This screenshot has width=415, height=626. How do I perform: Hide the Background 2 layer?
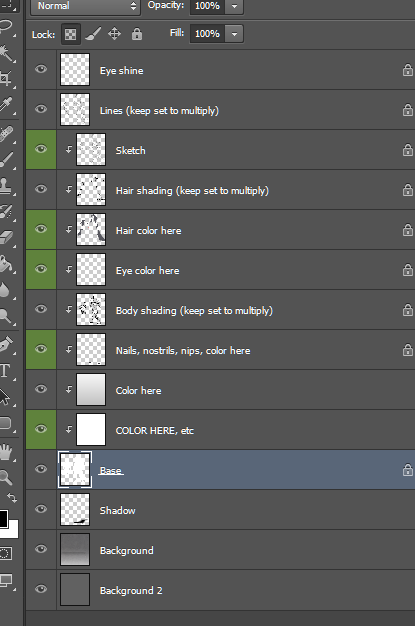click(x=41, y=589)
